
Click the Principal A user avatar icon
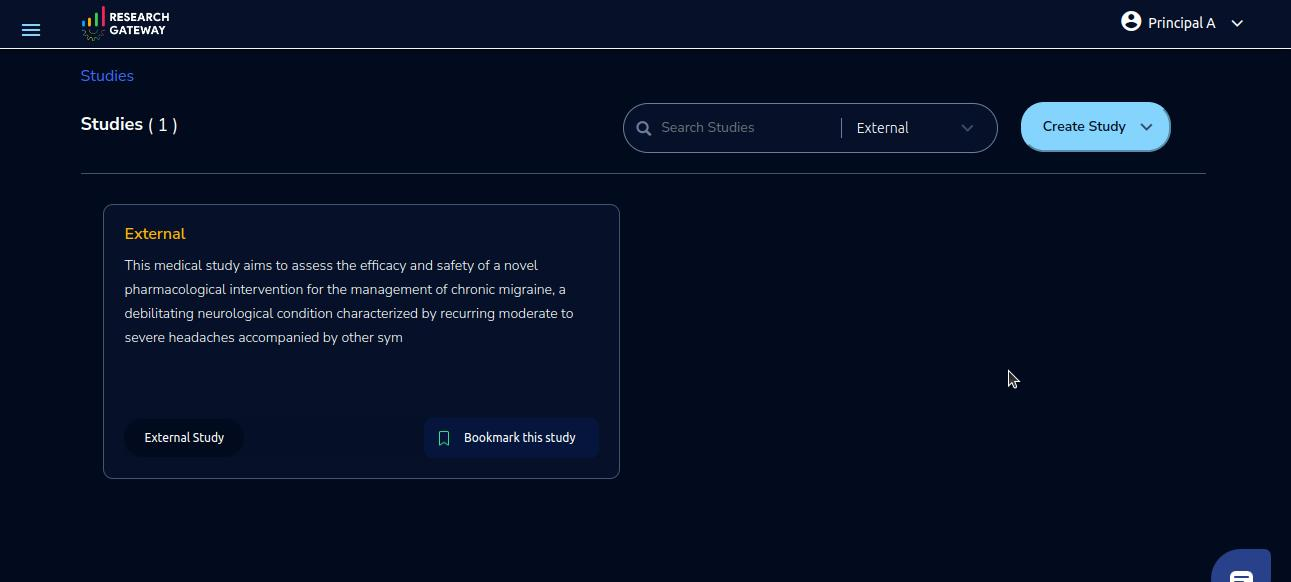coord(1131,22)
